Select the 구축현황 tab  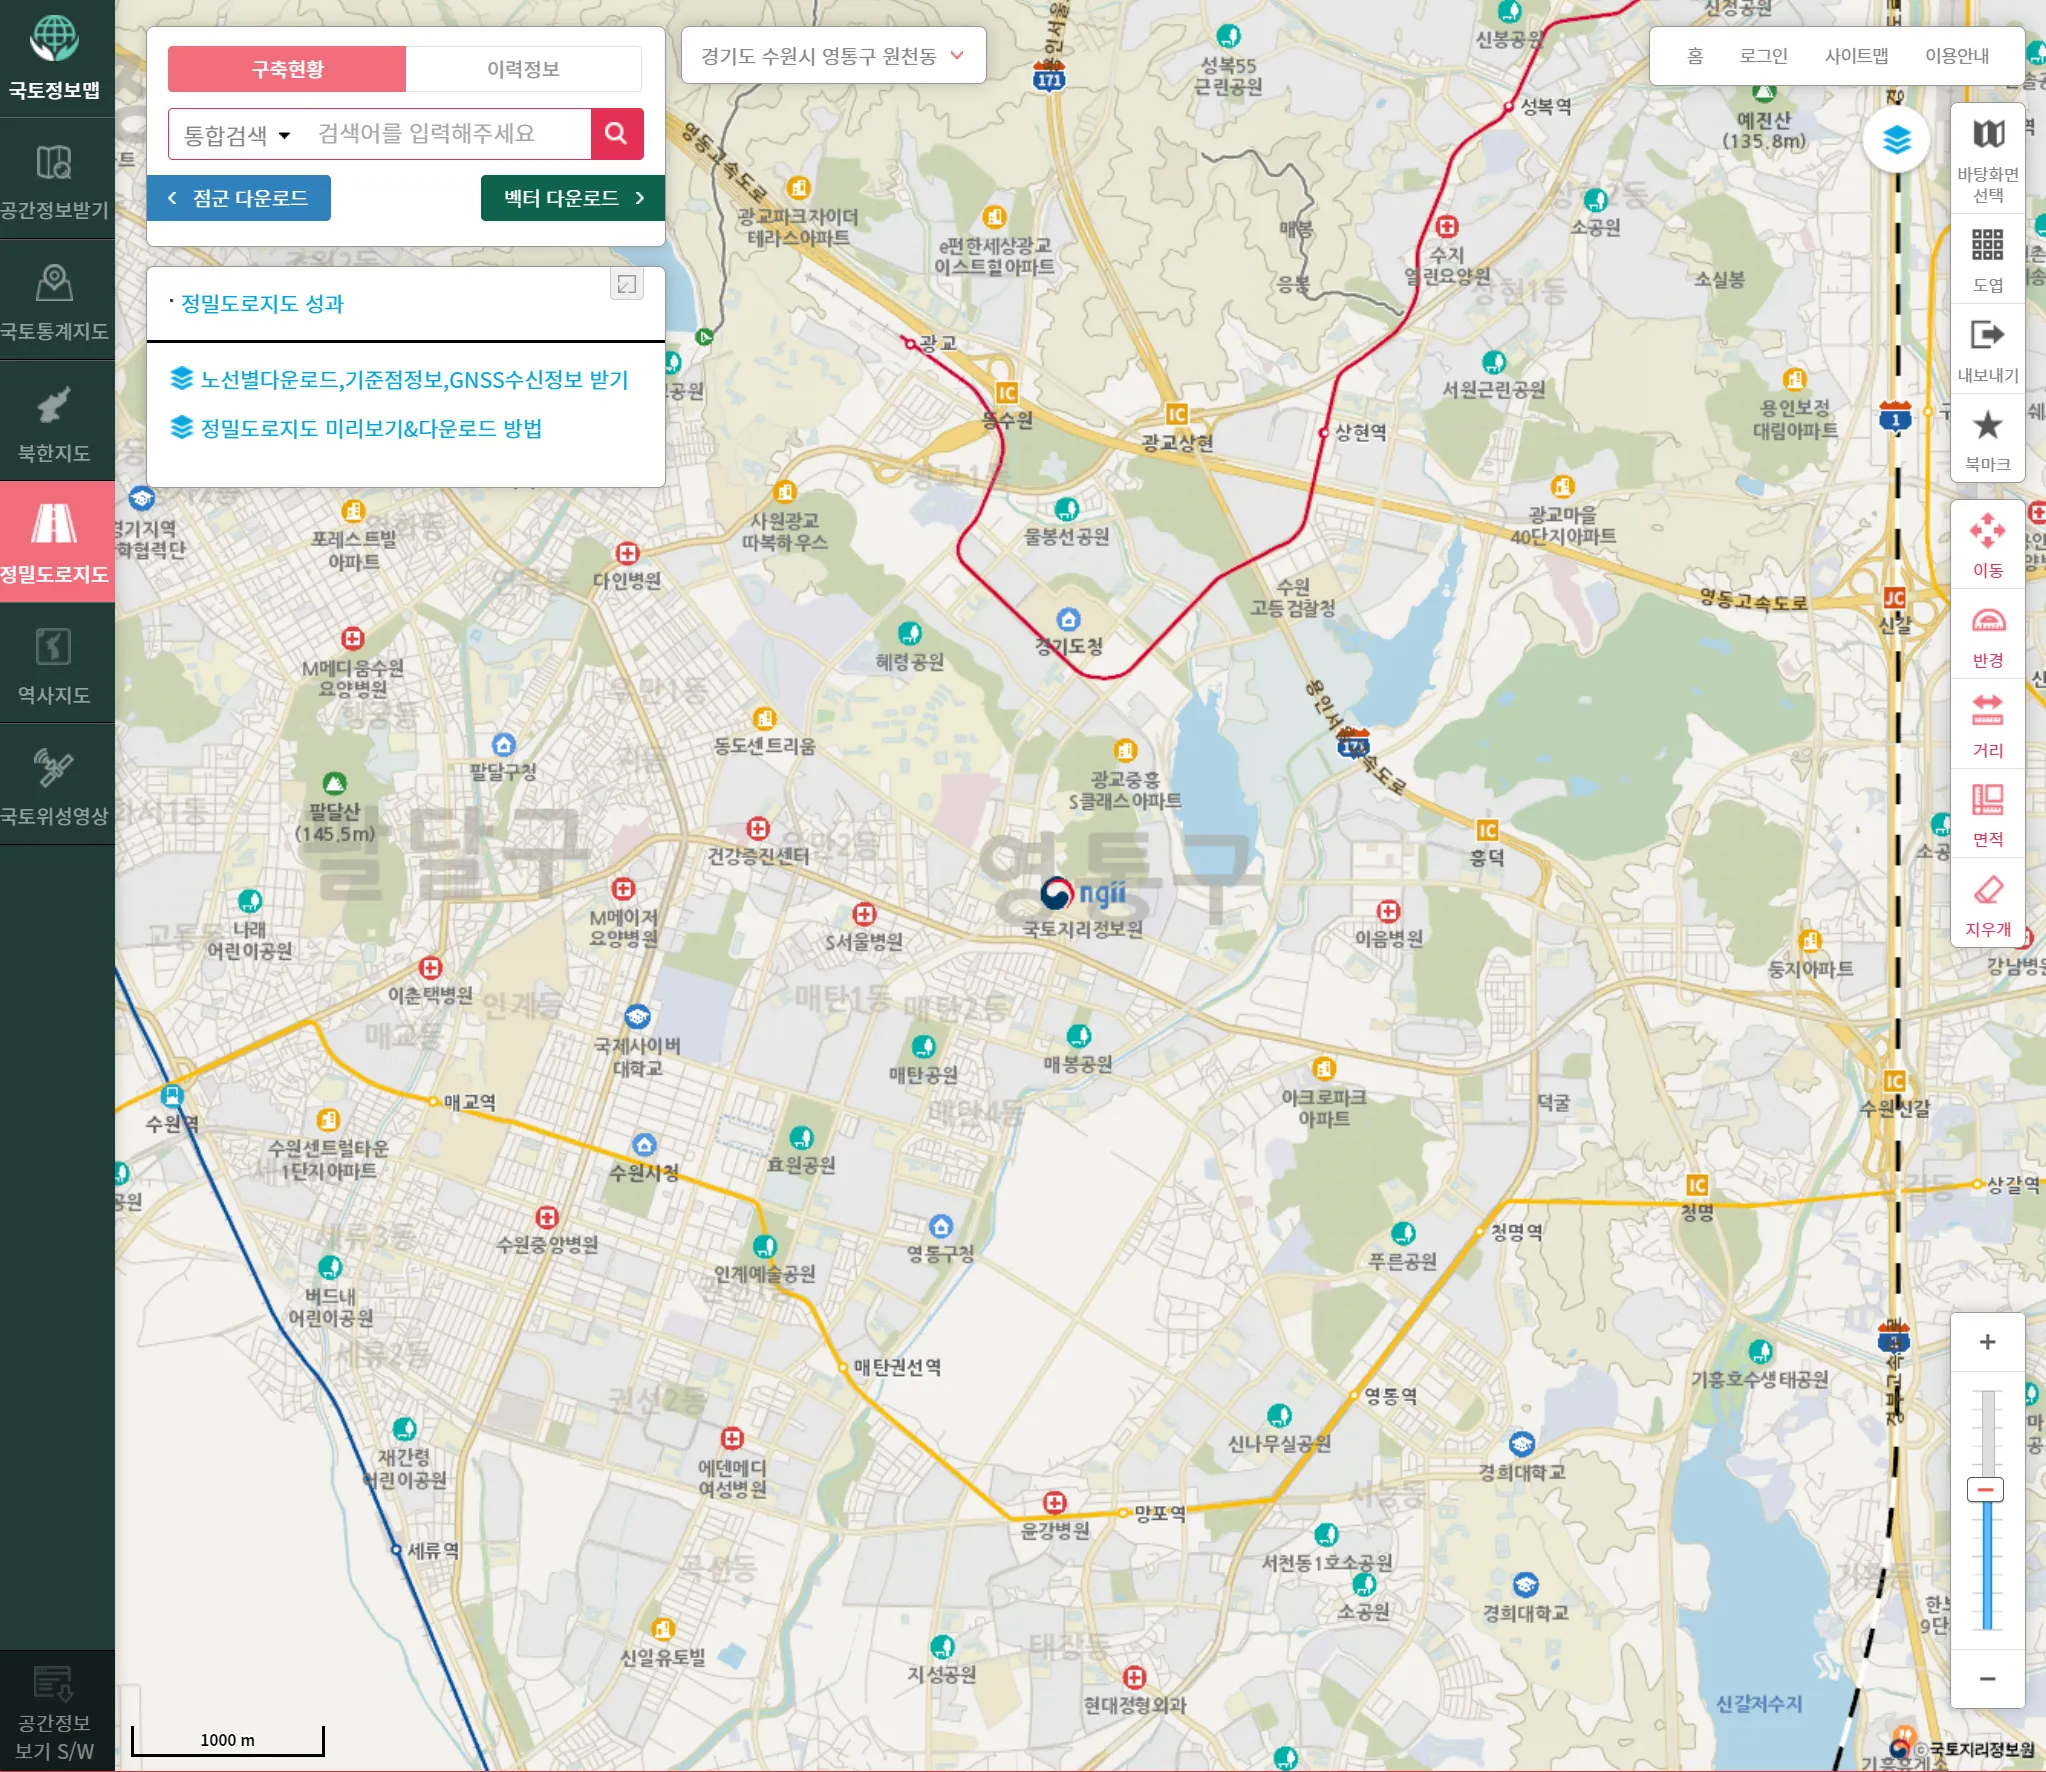[287, 69]
